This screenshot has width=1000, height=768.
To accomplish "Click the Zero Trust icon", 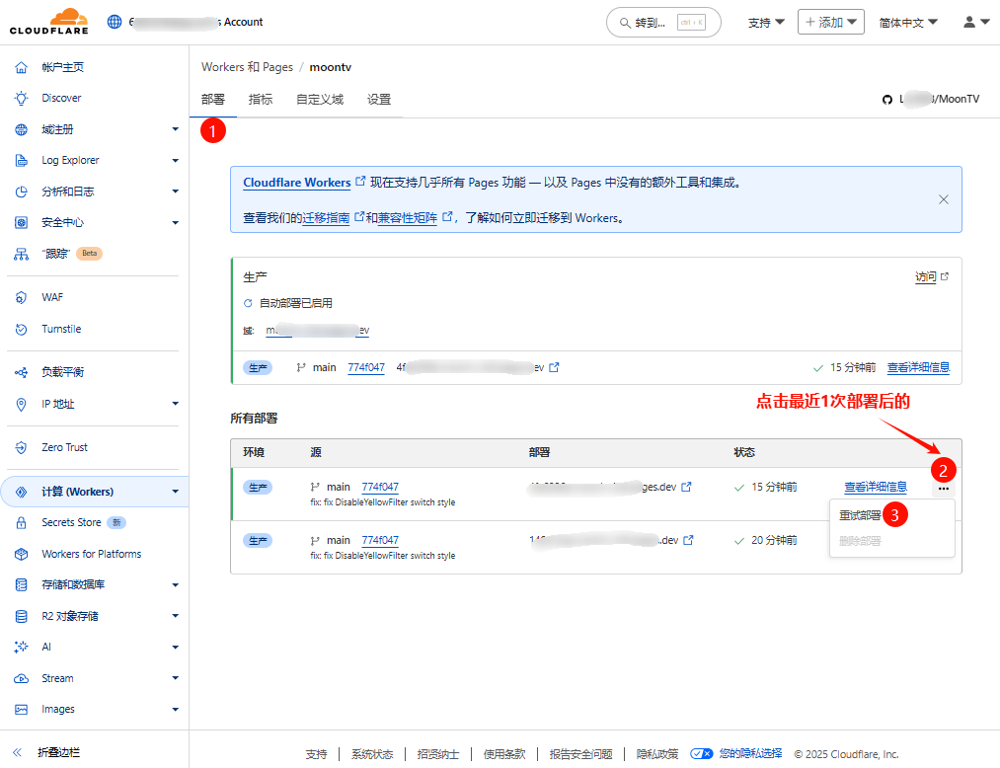I will tap(21, 447).
